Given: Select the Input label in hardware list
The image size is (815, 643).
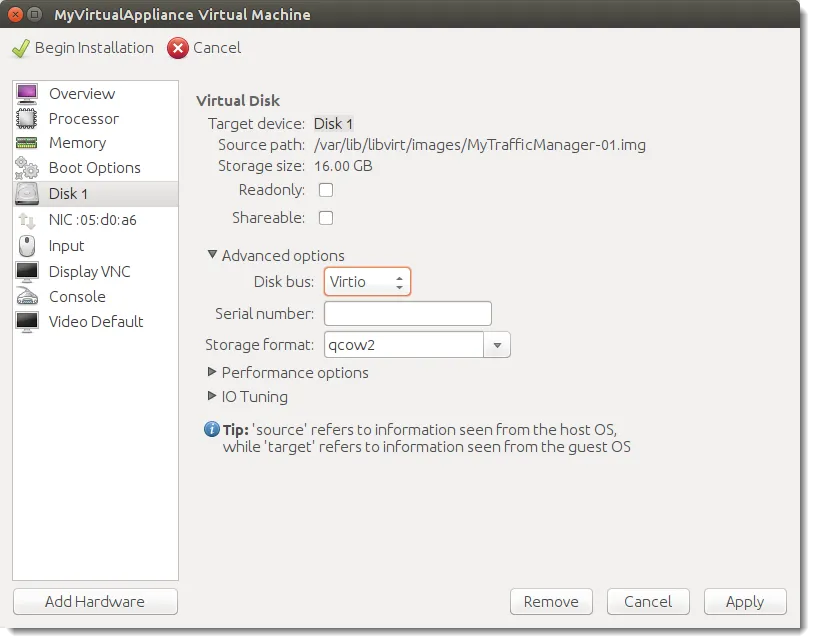Looking at the screenshot, I should coord(66,246).
